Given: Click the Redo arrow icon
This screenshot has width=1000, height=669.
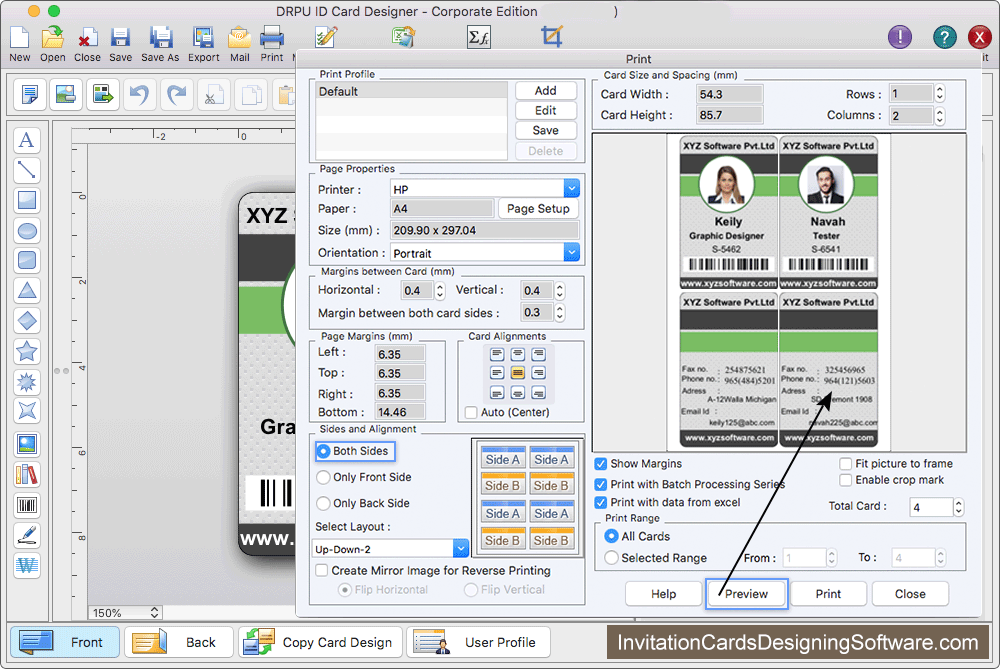Looking at the screenshot, I should [x=176, y=94].
